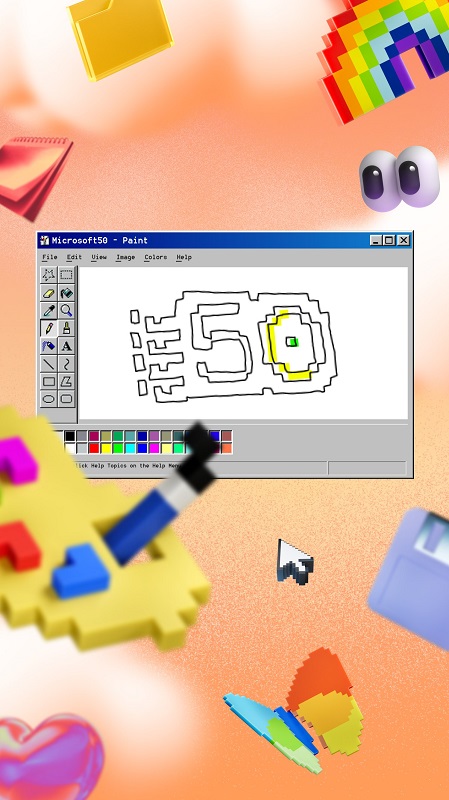Click the green pixel in canvas drawing
The width and height of the screenshot is (449, 800).
pos(292,342)
